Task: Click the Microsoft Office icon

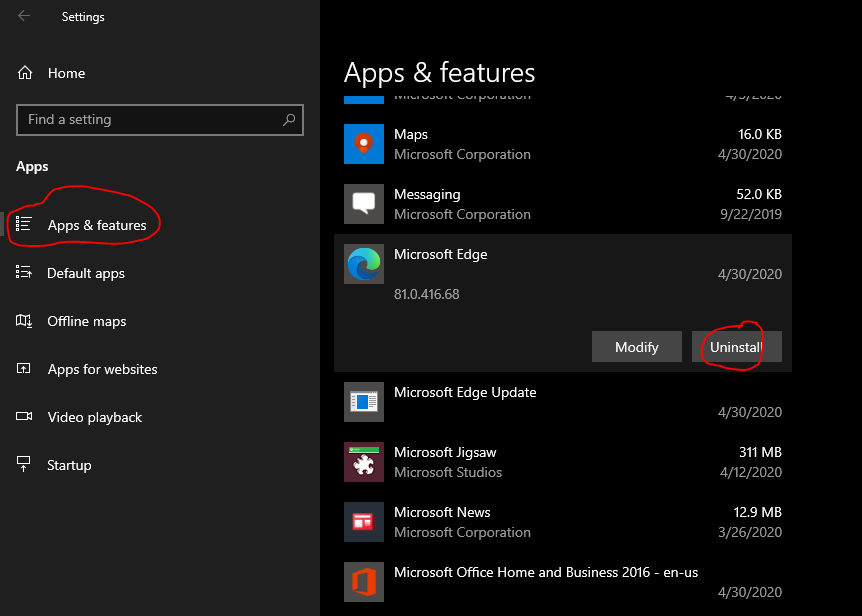Action: pos(363,581)
